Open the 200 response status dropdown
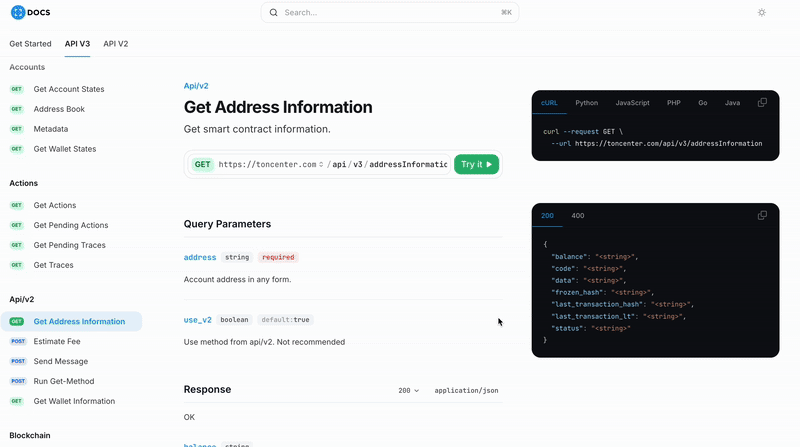Viewport: 800px width, 447px height. [409, 390]
